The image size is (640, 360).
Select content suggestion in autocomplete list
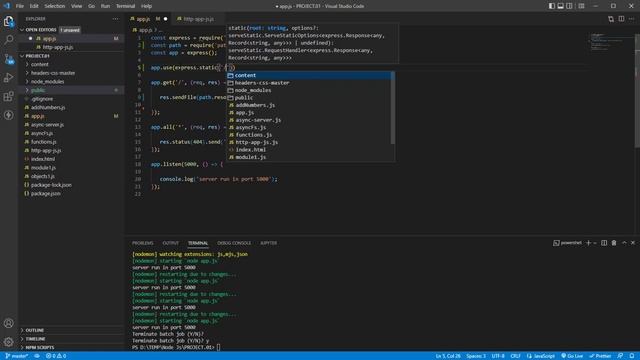tap(309, 75)
